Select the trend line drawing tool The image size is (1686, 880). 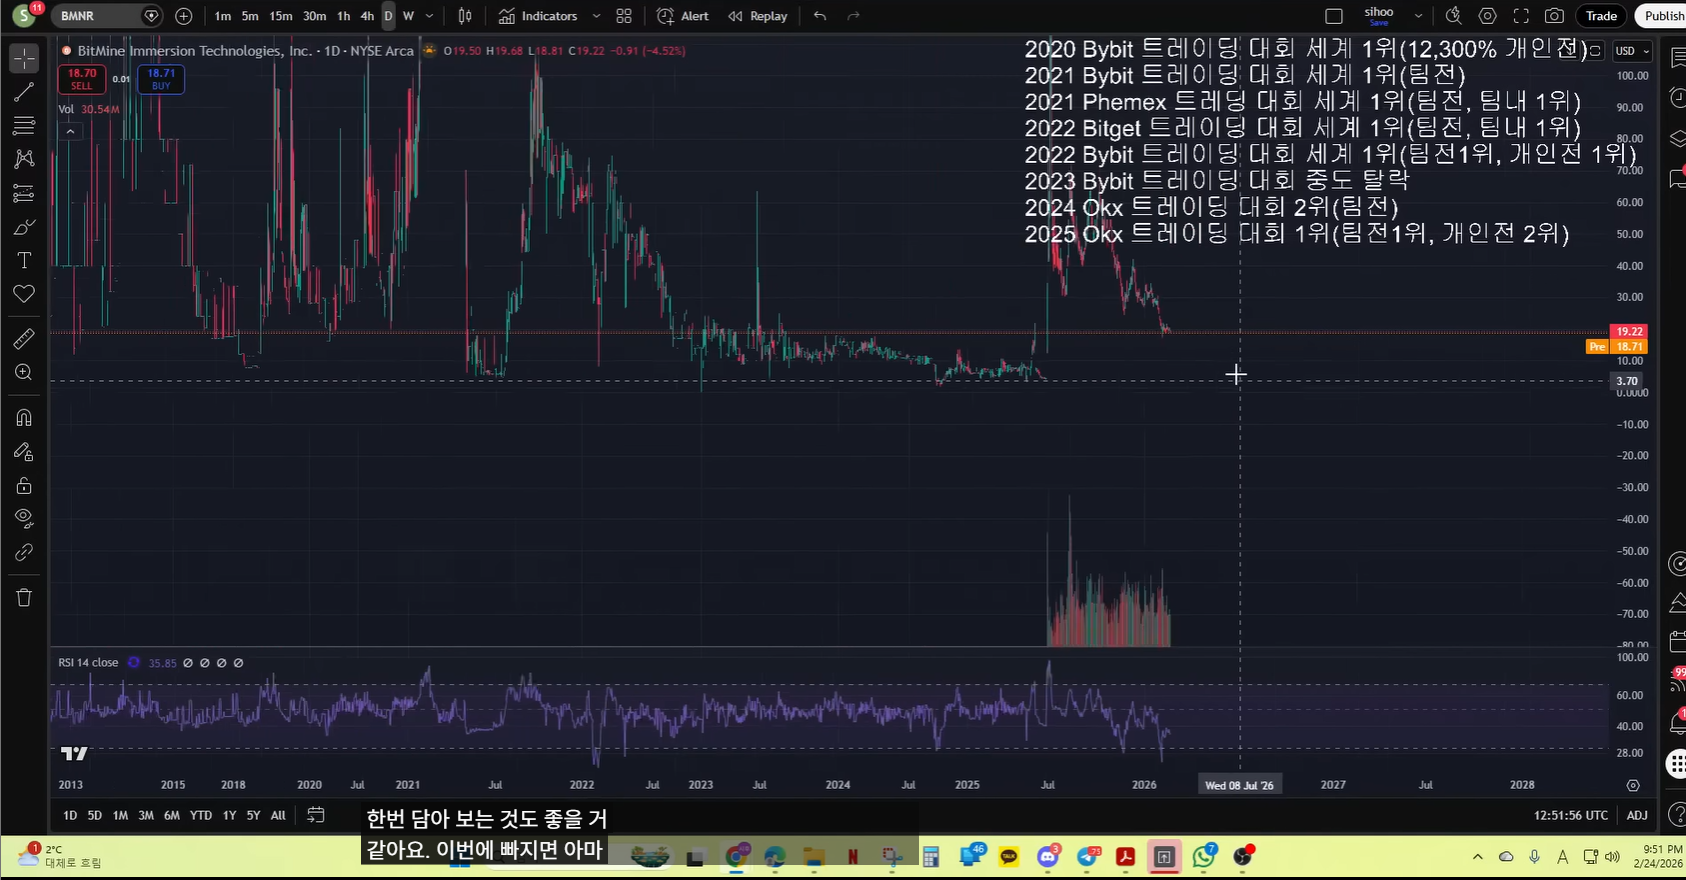click(x=24, y=92)
